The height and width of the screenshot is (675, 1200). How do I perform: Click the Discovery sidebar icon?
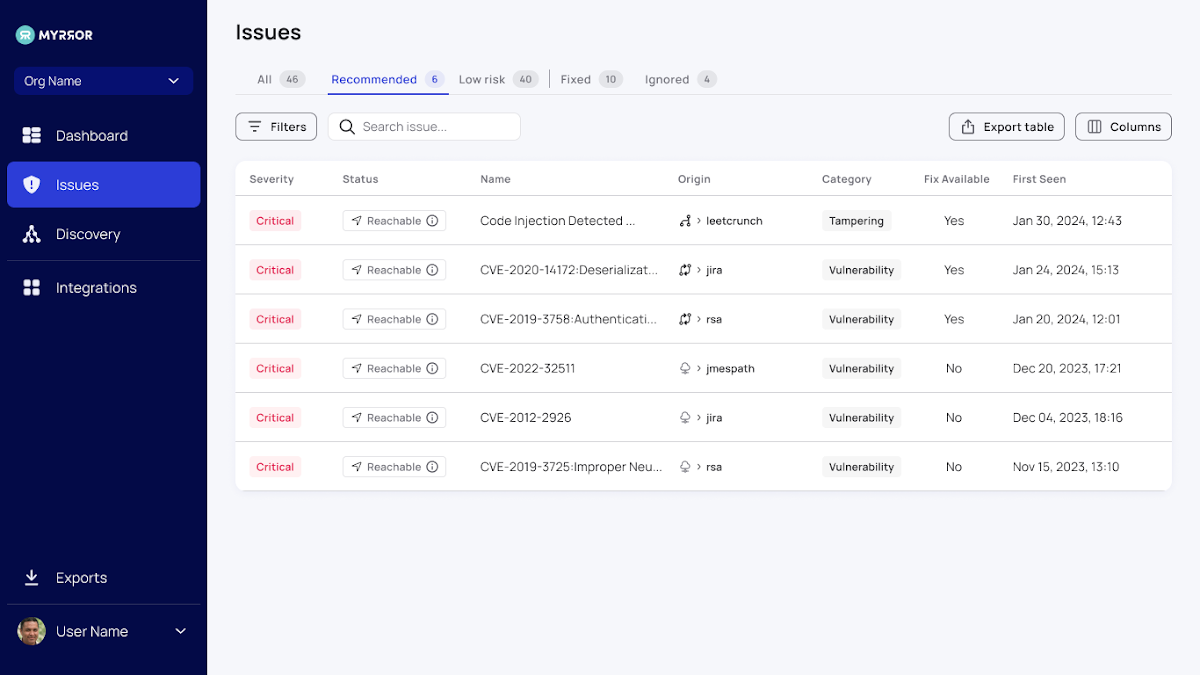tap(32, 234)
